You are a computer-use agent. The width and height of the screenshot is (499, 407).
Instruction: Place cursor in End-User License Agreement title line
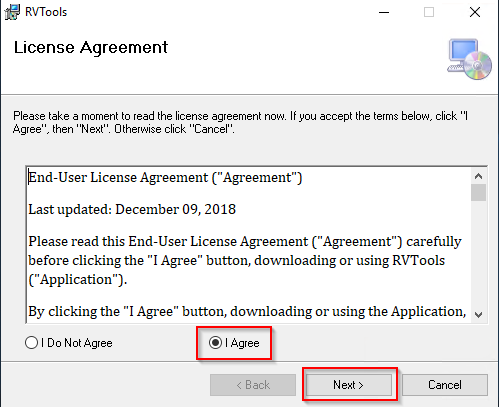pos(165,177)
